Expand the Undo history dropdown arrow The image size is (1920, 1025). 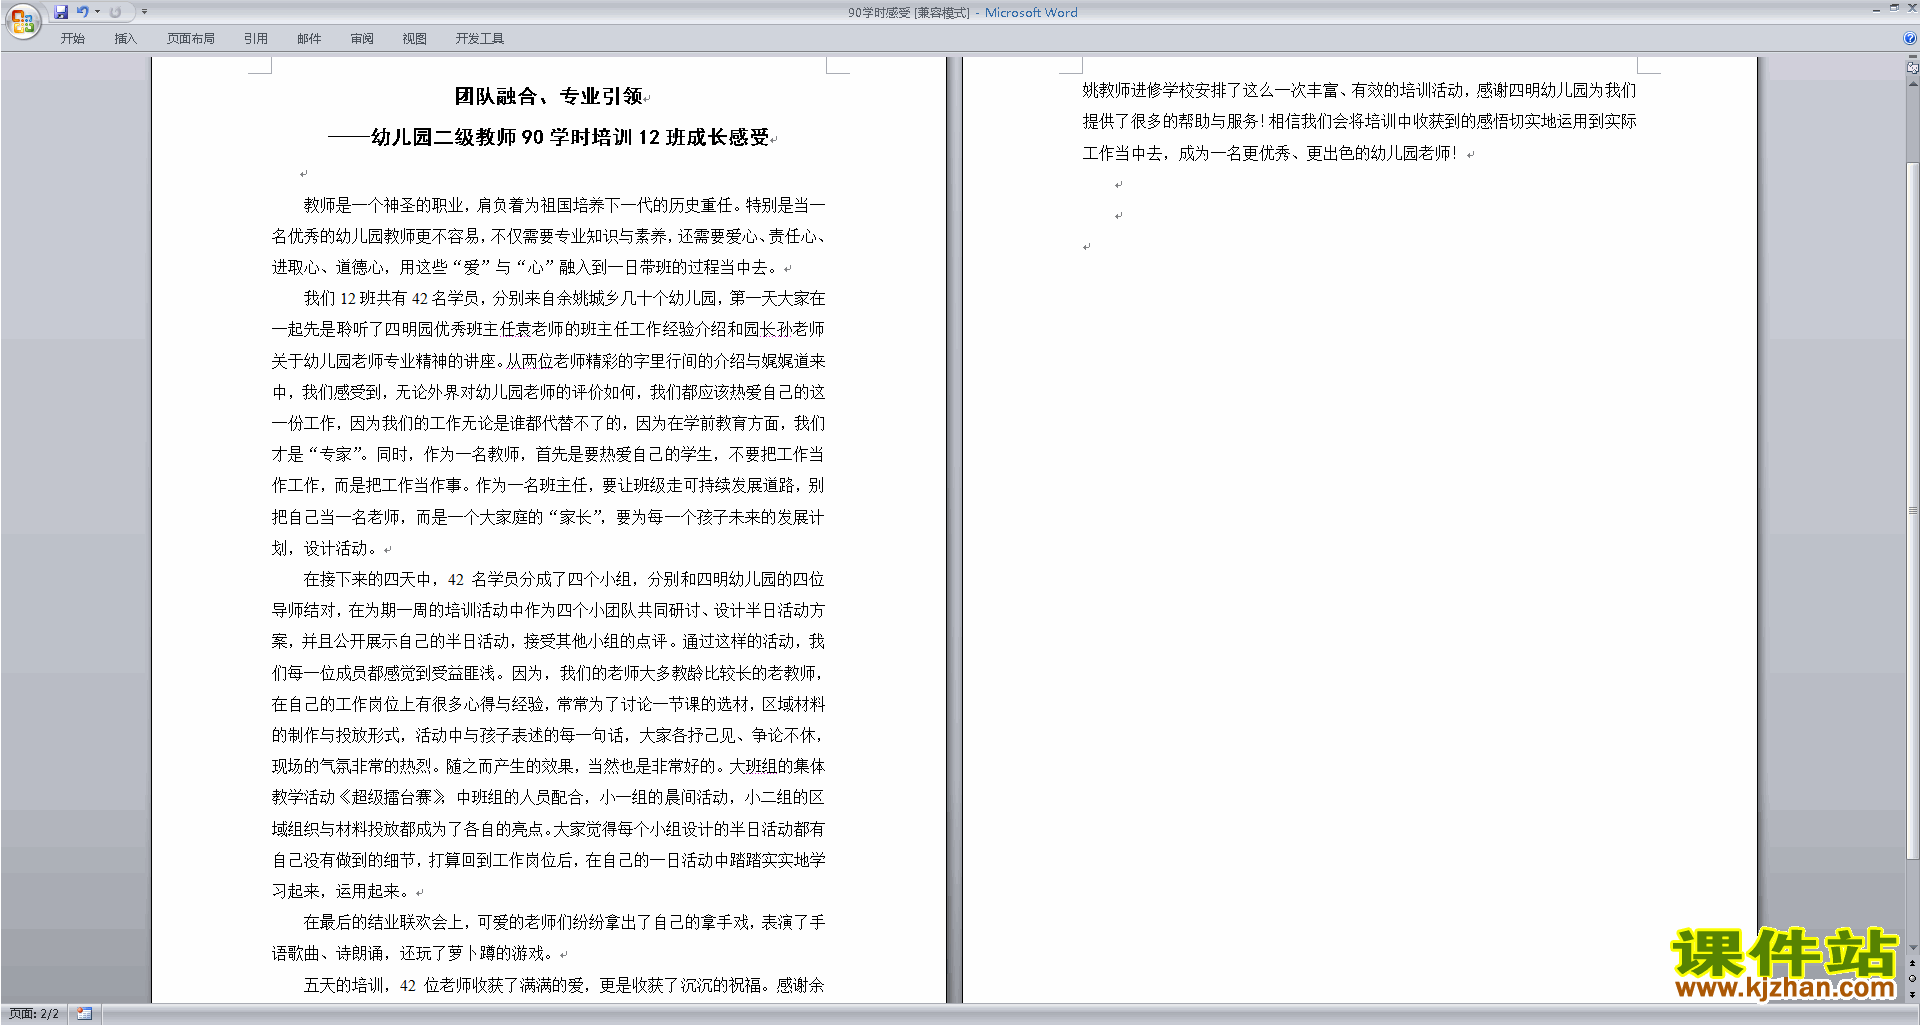[97, 12]
